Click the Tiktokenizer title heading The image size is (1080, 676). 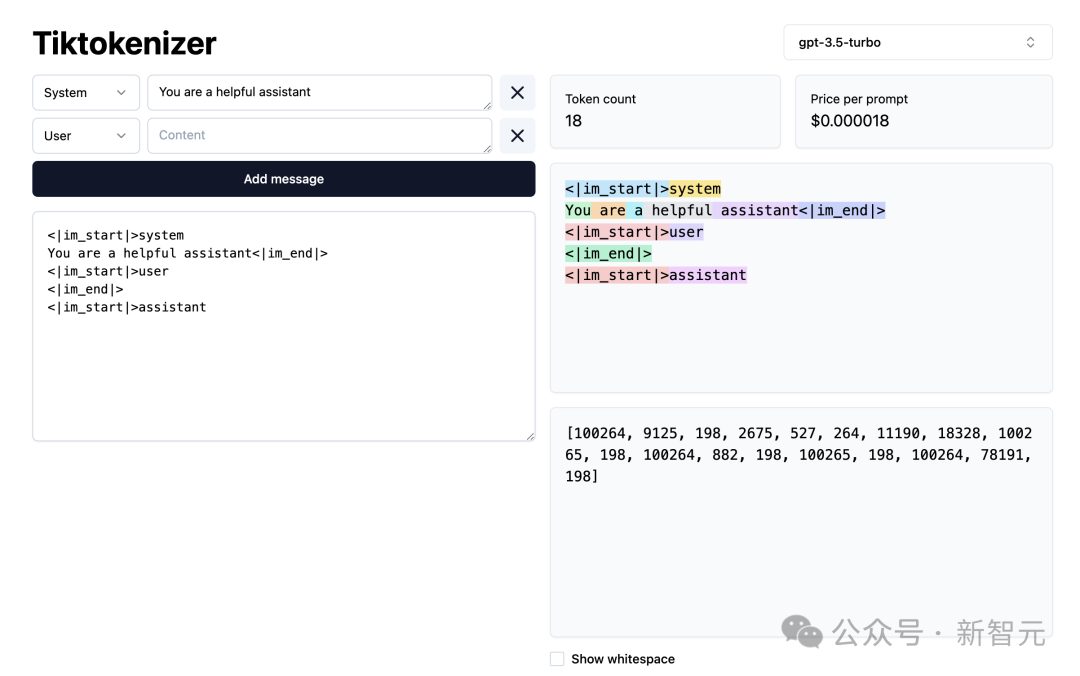pyautogui.click(x=124, y=43)
